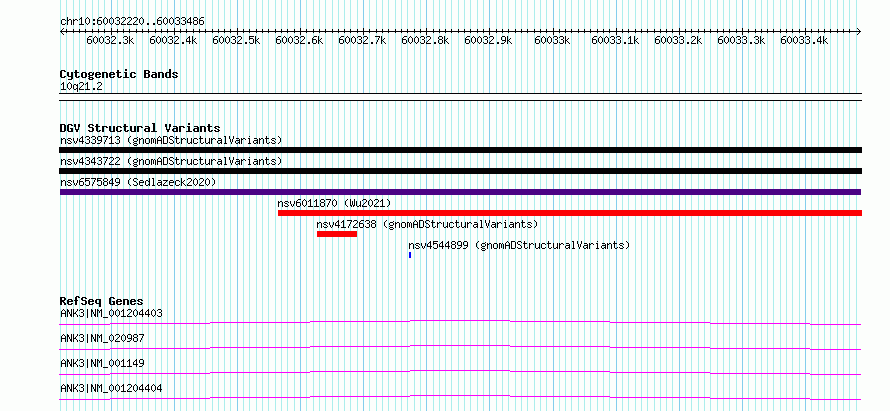Click the ANK3|NM_001204404 transcript label
Image resolution: width=890 pixels, height=411 pixels.
(x=111, y=388)
